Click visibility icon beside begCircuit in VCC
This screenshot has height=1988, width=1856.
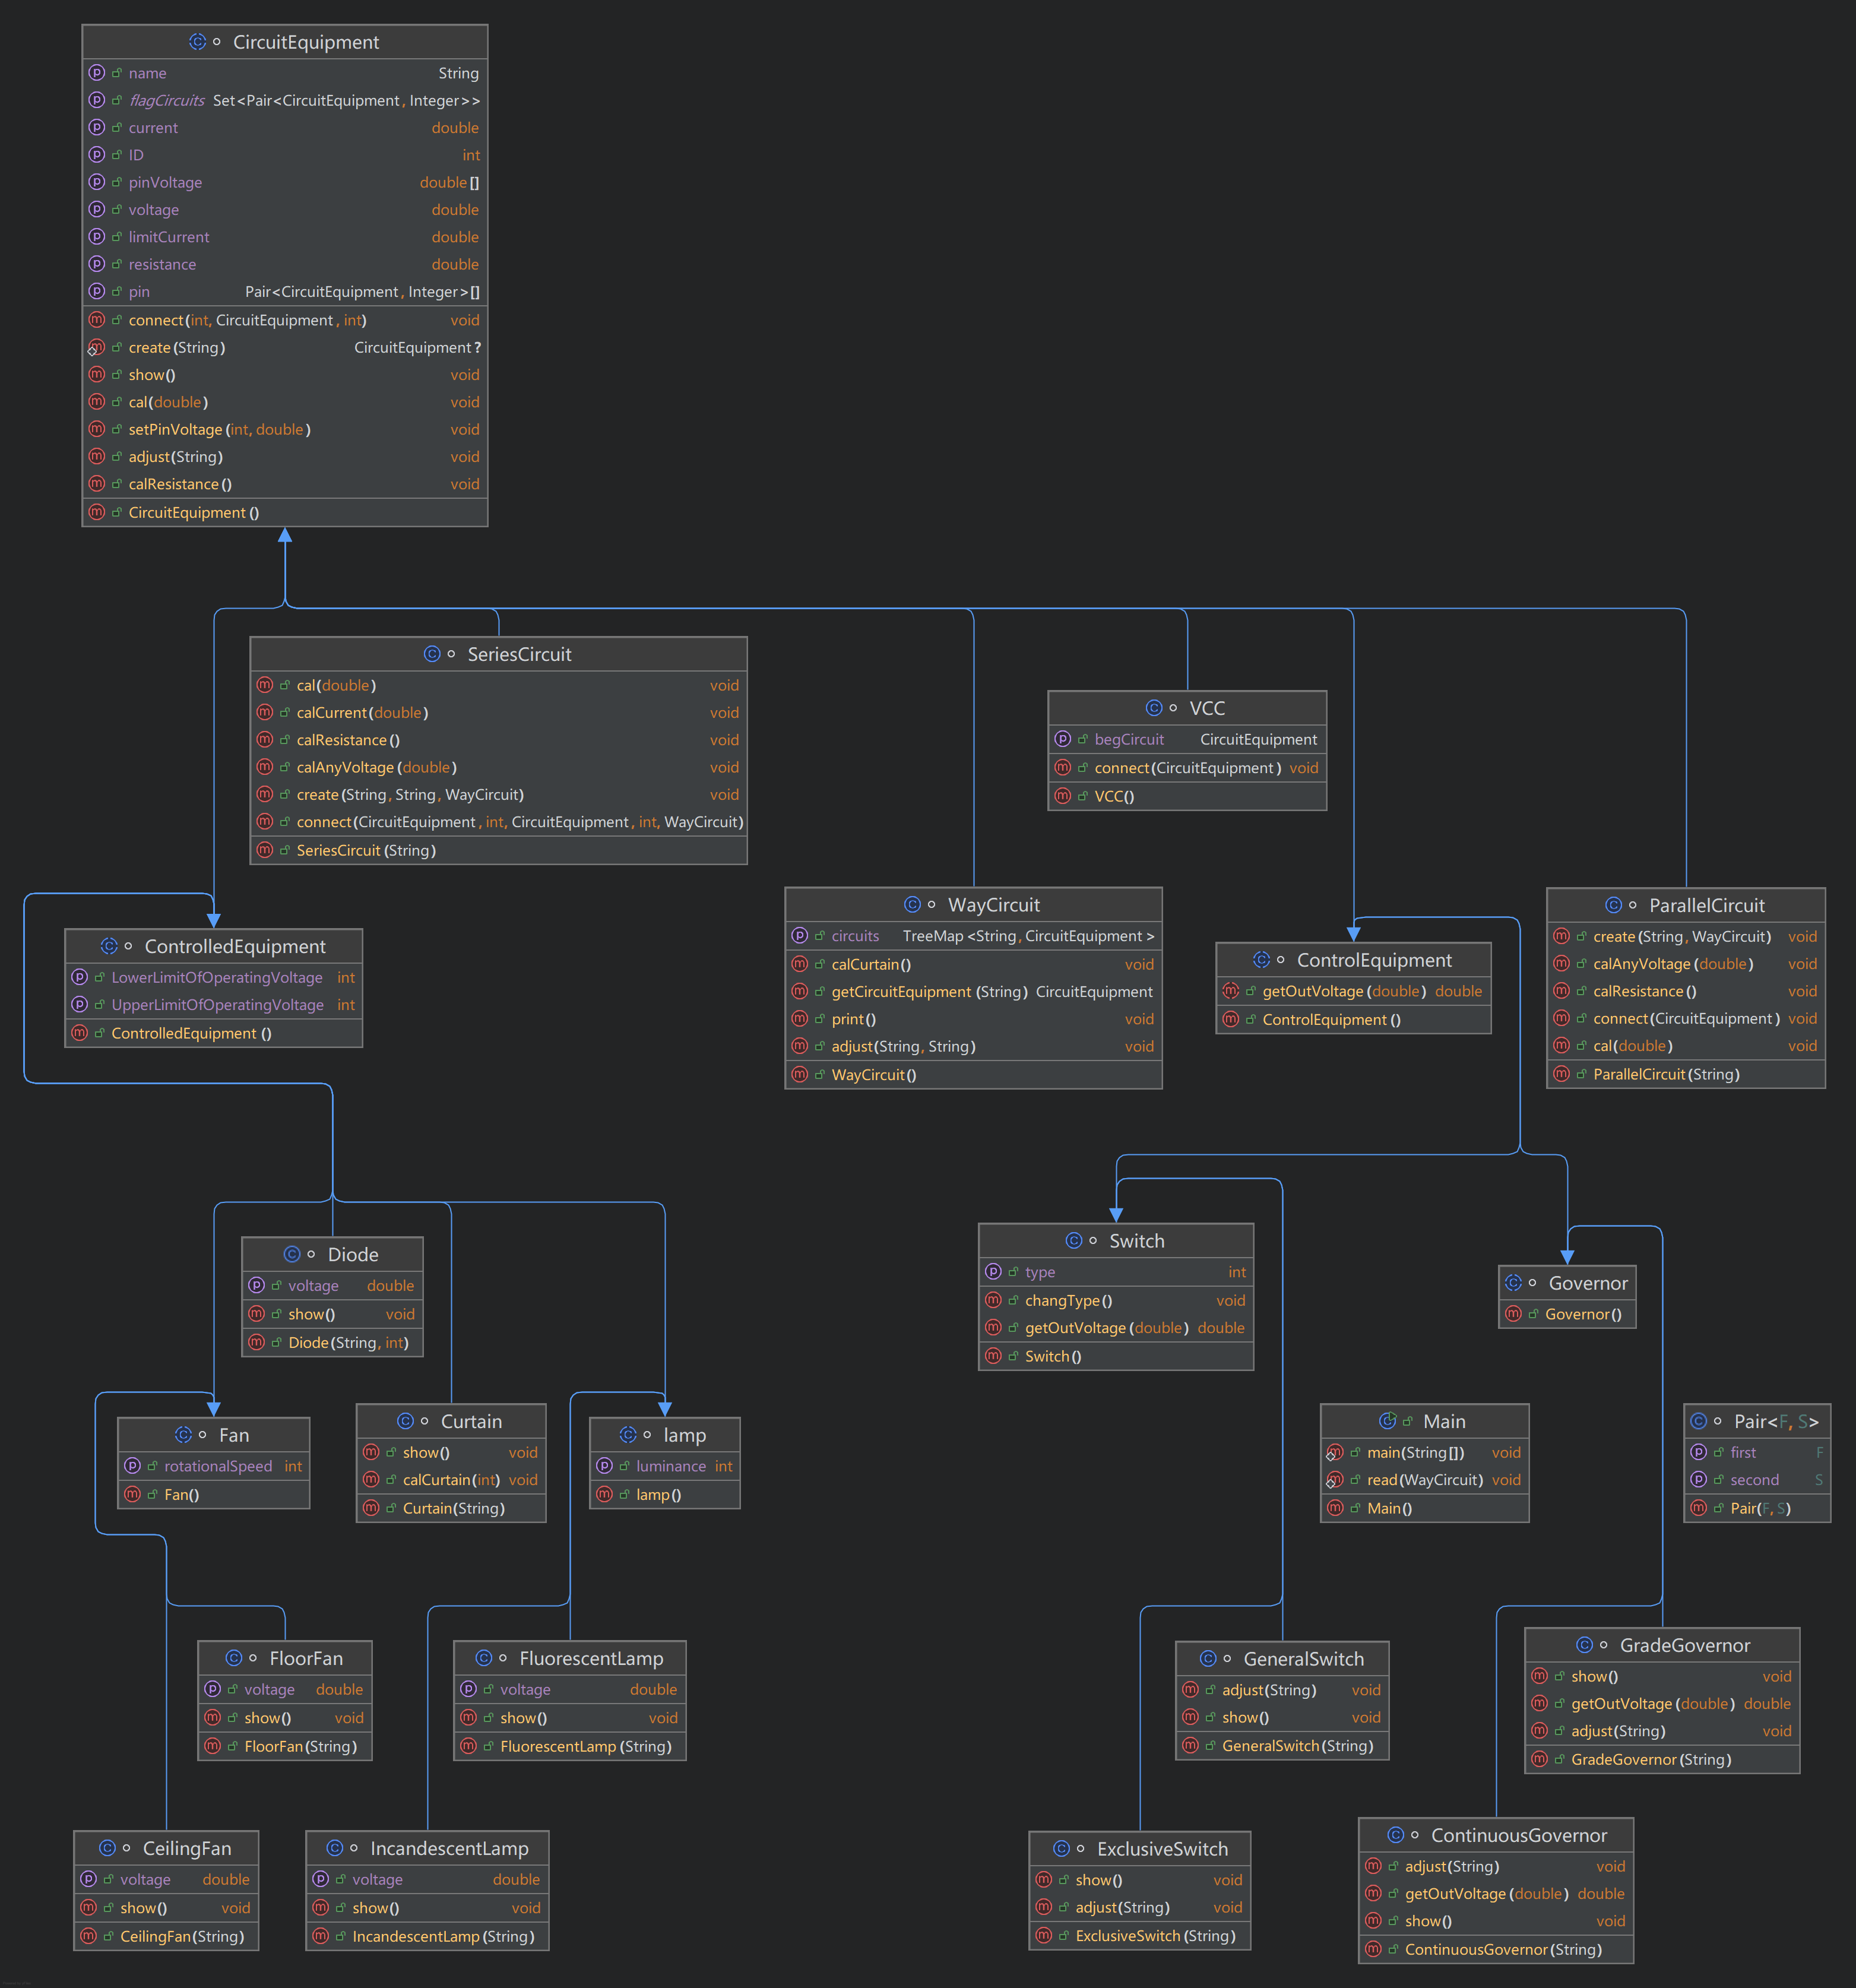(x=1082, y=740)
